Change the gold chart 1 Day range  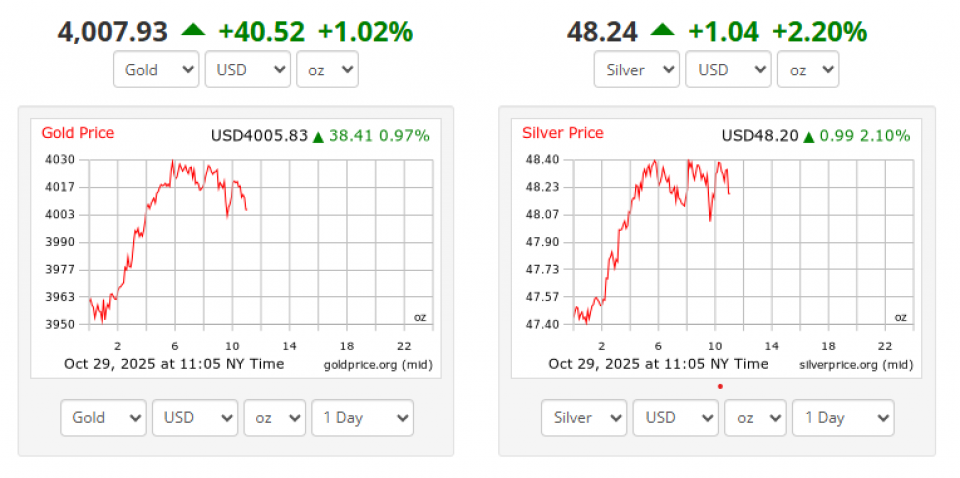point(362,418)
